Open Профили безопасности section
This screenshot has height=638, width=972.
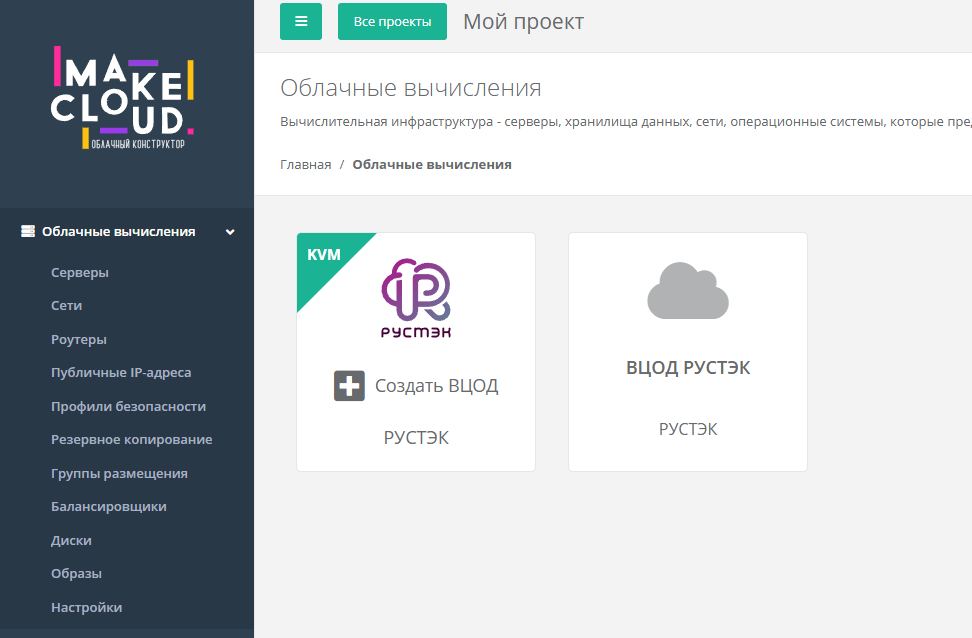click(128, 406)
